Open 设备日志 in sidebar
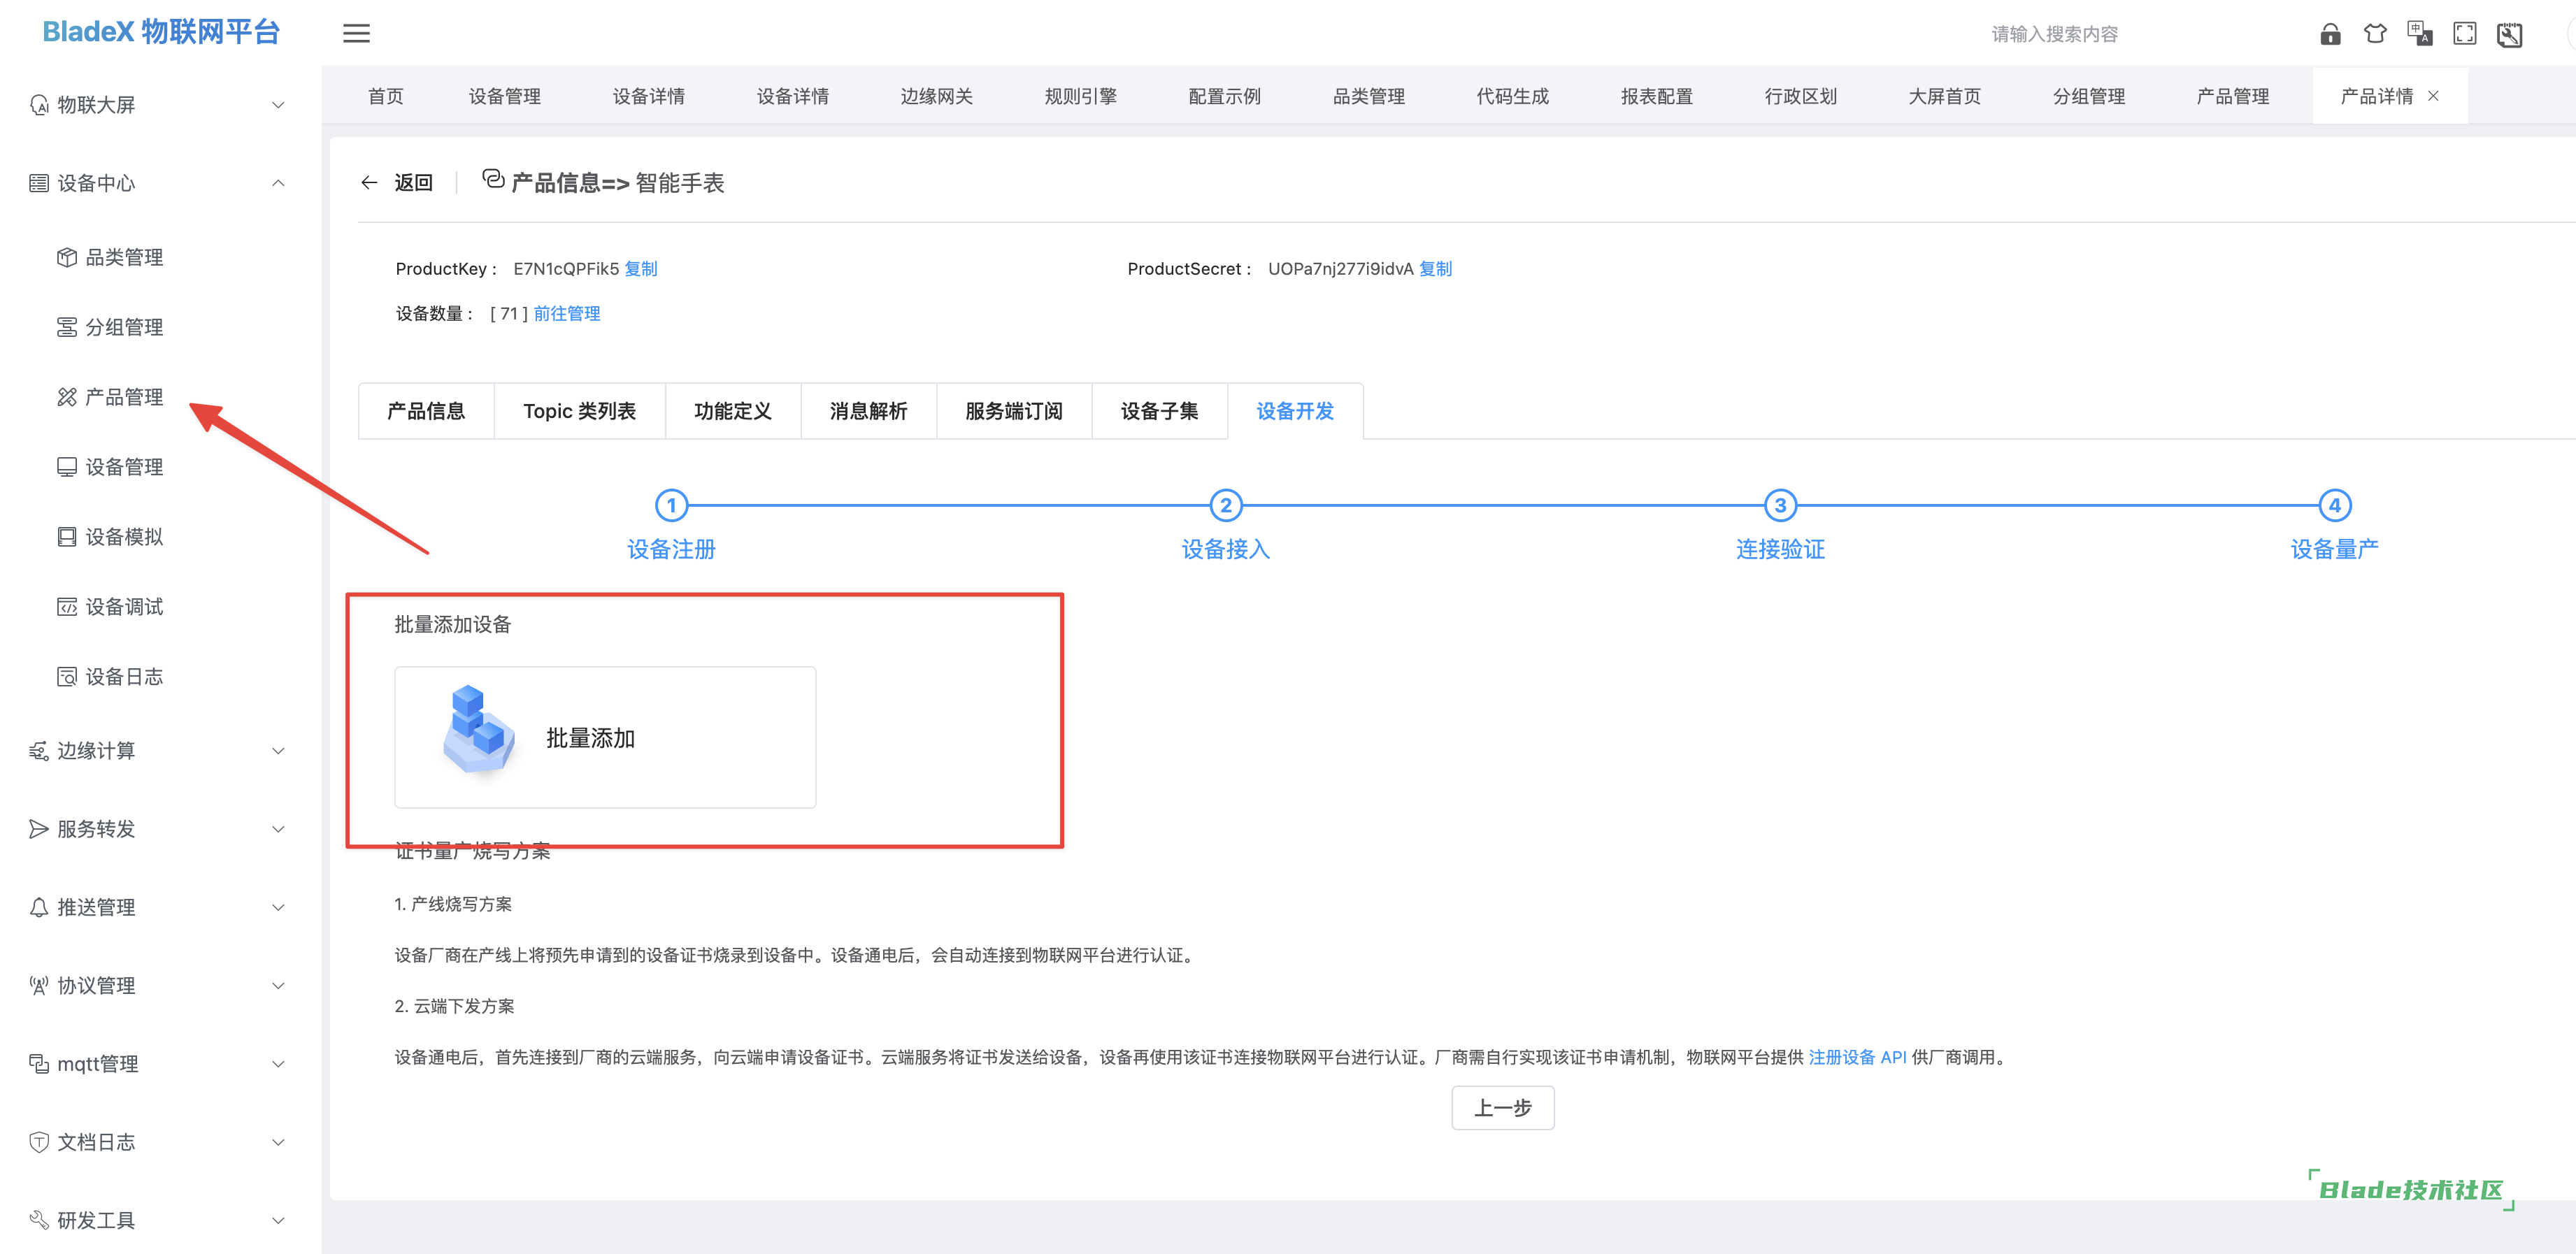The width and height of the screenshot is (2576, 1254). coord(123,677)
